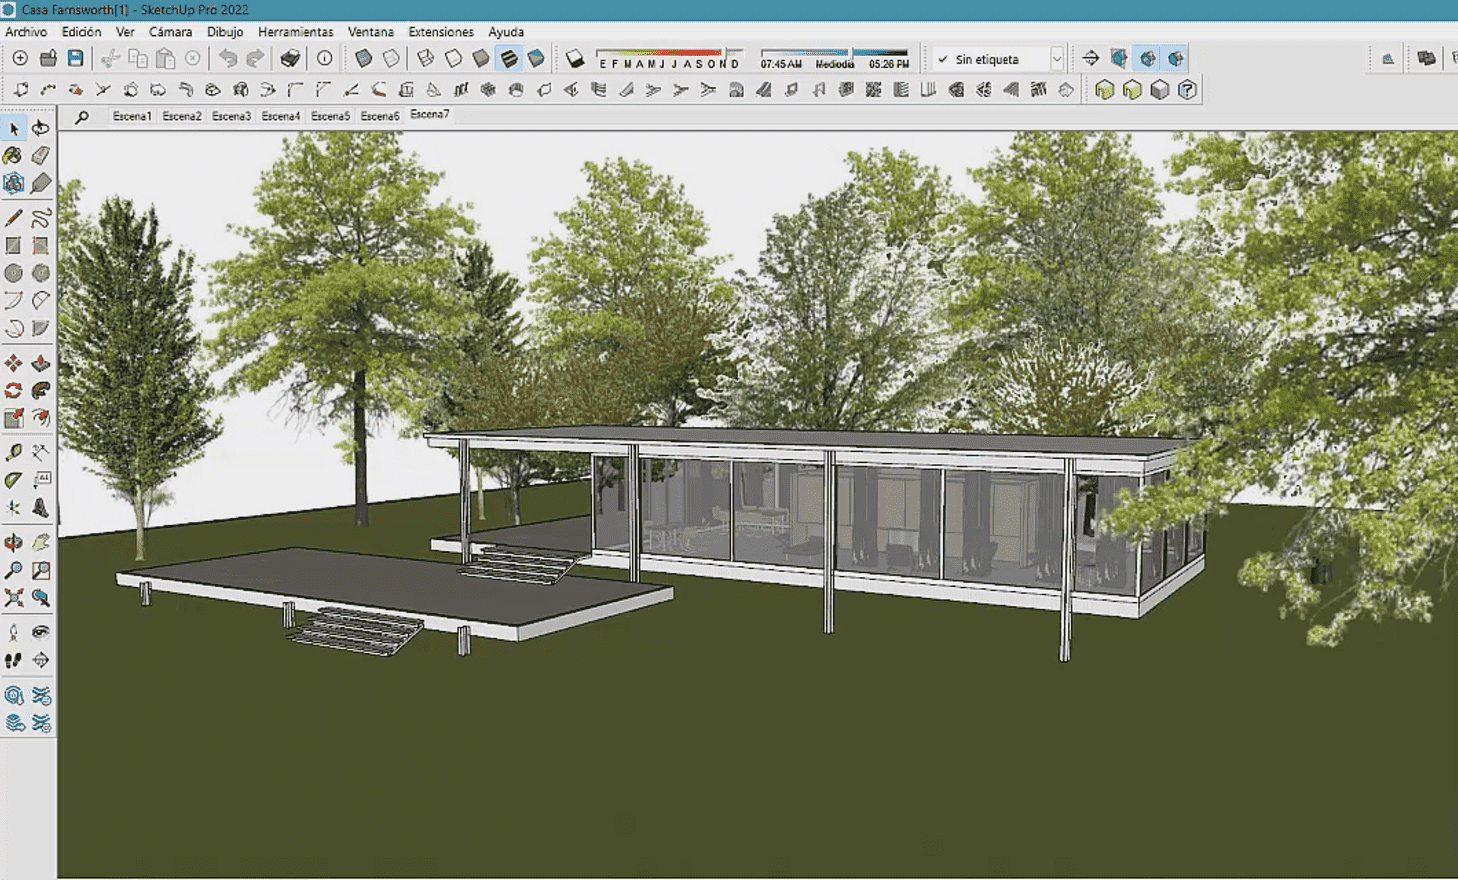Pick the Offset tool
Image resolution: width=1458 pixels, height=880 pixels.
pos(41,418)
